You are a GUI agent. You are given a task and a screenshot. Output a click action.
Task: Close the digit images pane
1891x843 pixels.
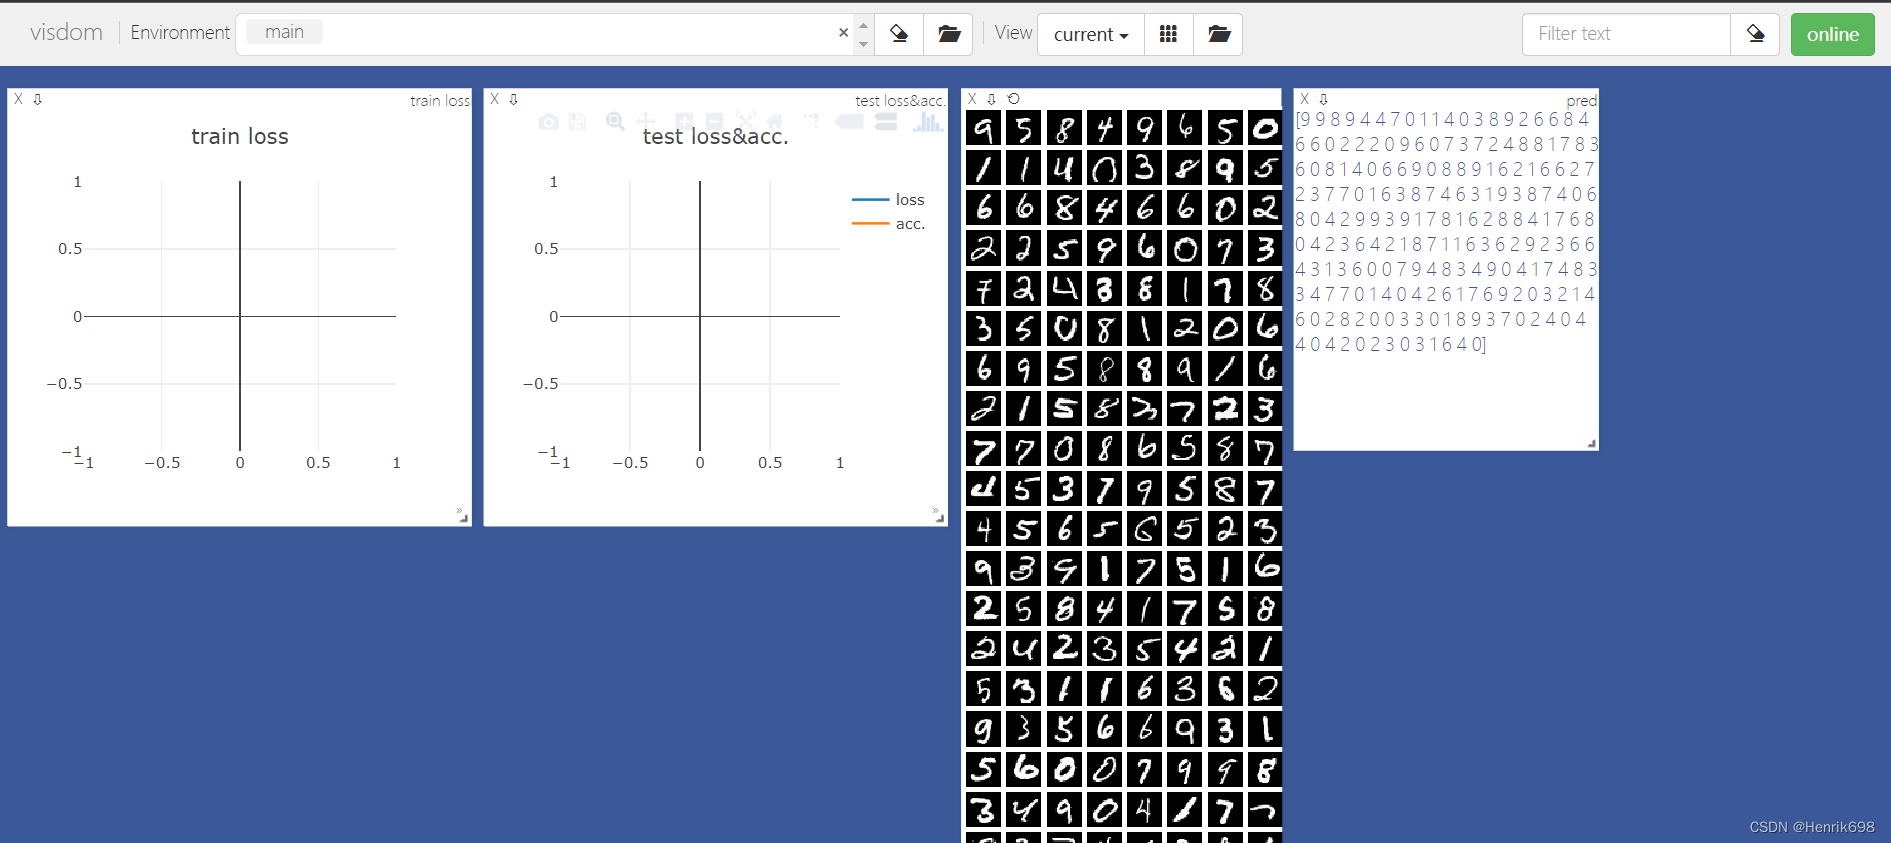972,99
